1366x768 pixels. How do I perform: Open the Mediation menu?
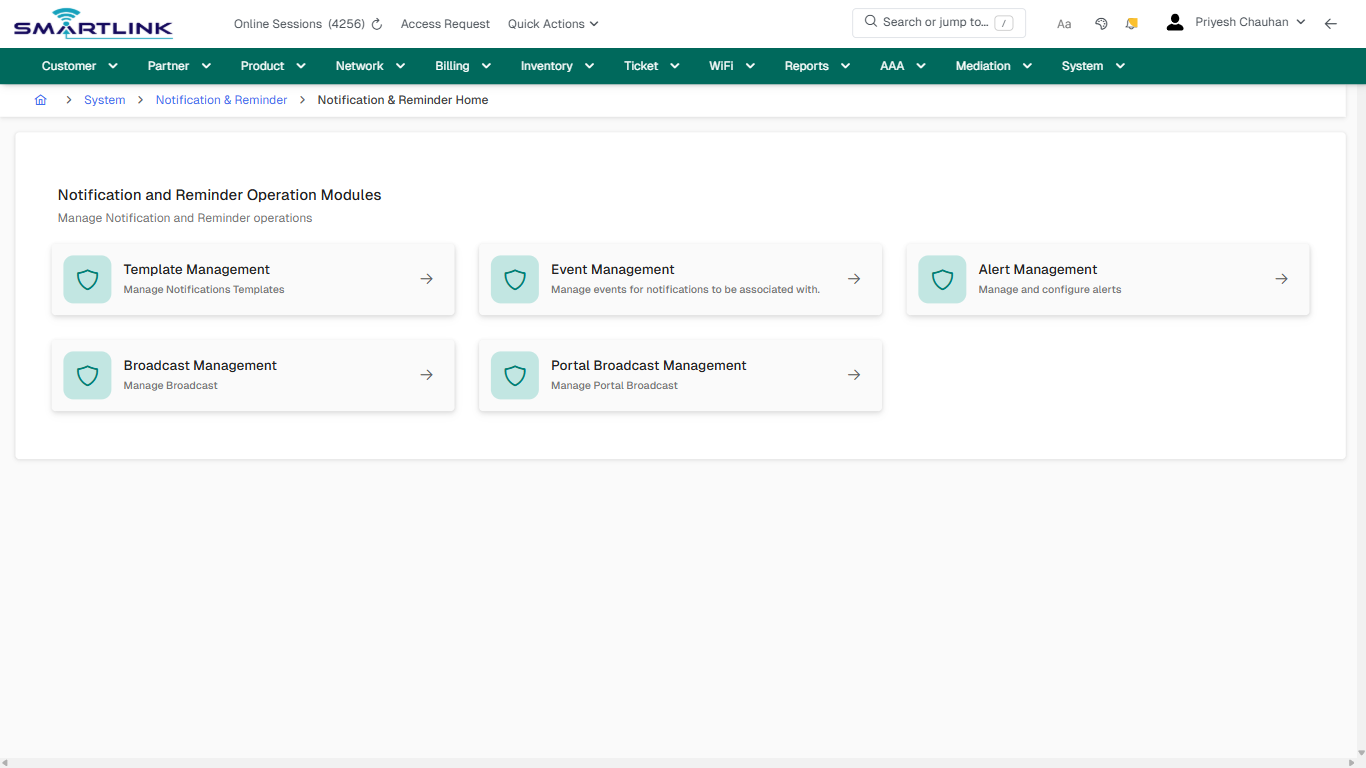(992, 65)
